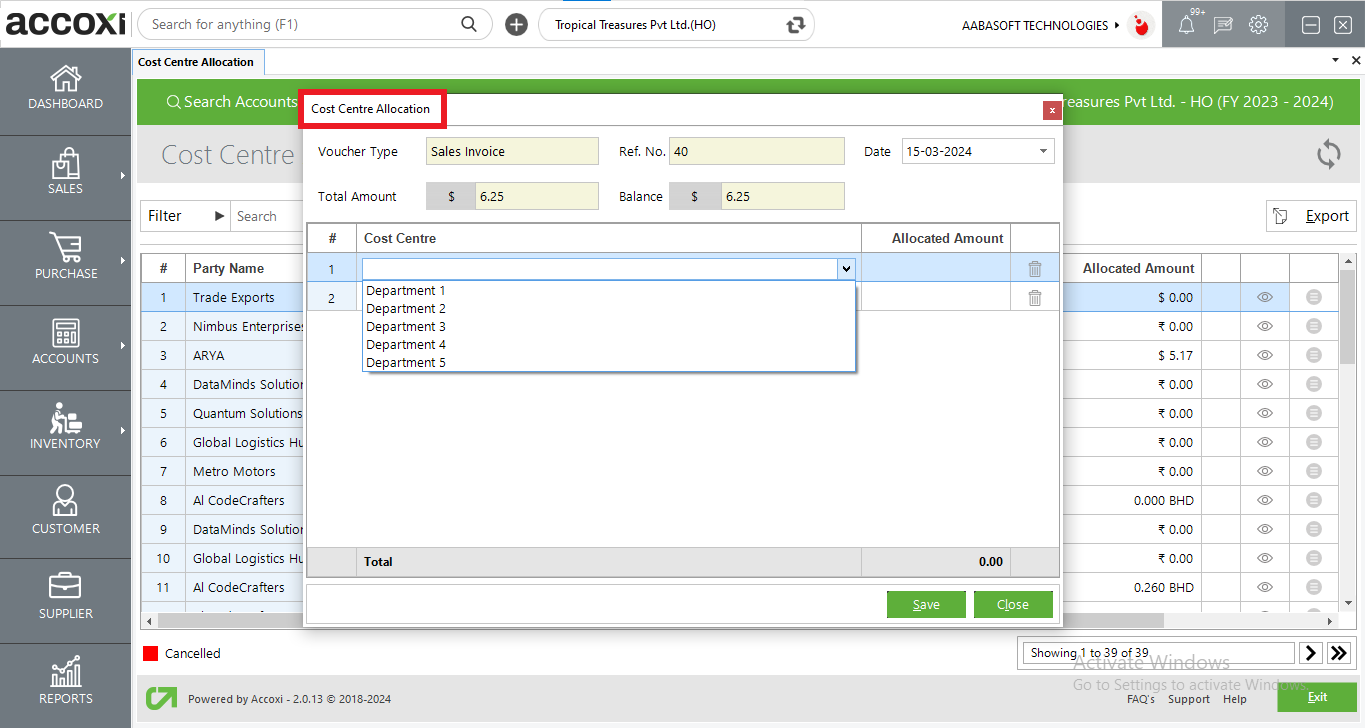Click the Accoxi logo in the footer
This screenshot has width=1365, height=728.
tap(161, 698)
